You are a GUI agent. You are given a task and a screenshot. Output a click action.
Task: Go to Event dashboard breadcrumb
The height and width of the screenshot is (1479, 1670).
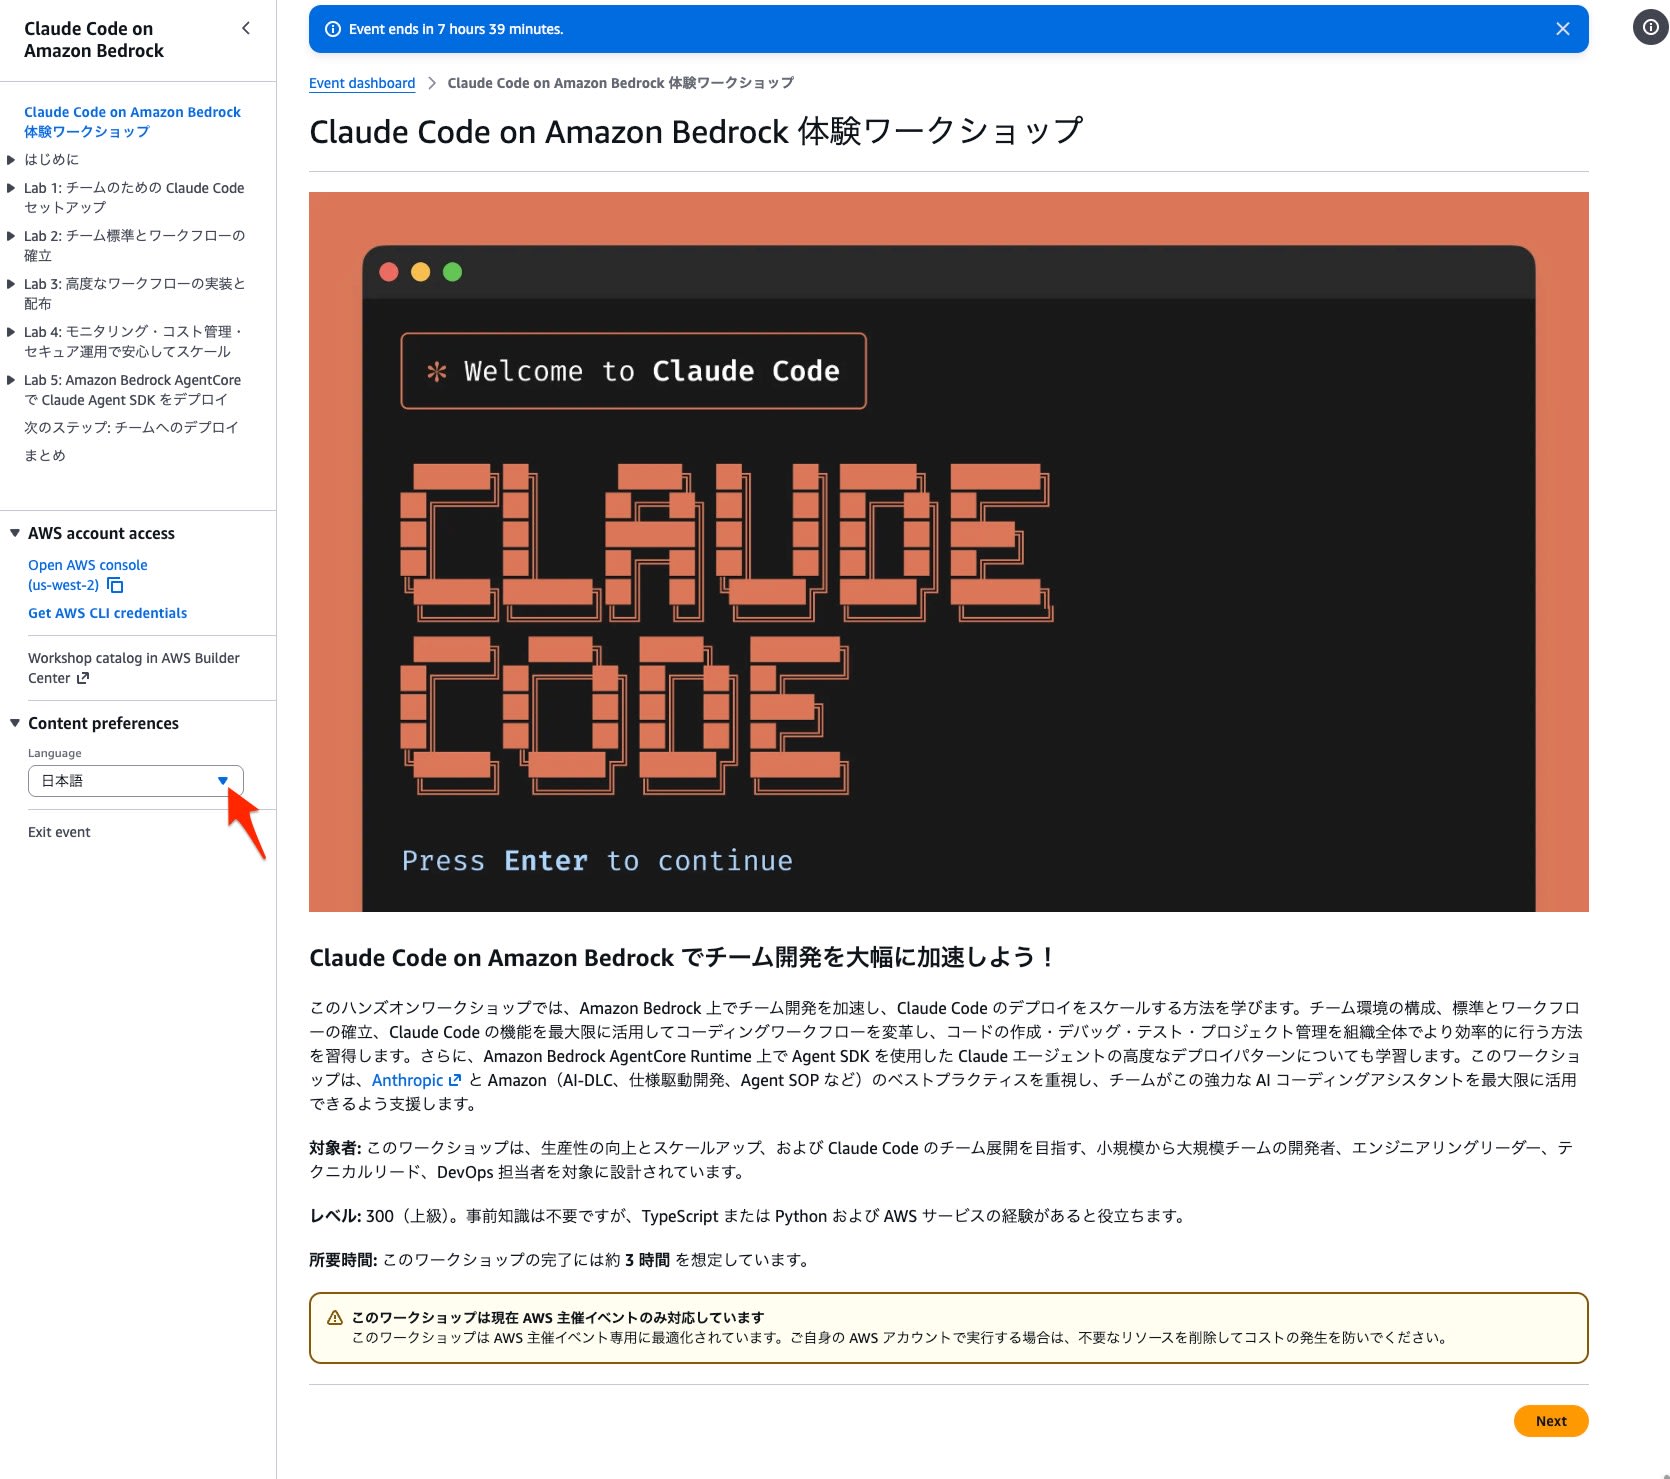[362, 83]
